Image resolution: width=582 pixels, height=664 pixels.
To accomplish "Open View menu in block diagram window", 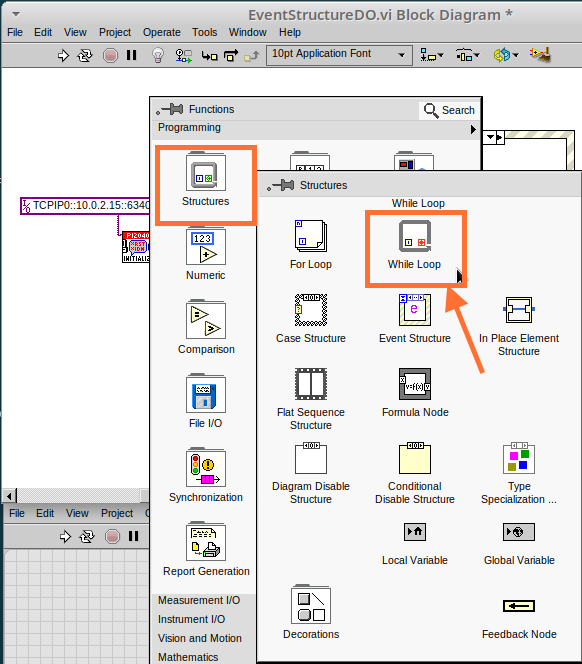I will (x=75, y=32).
